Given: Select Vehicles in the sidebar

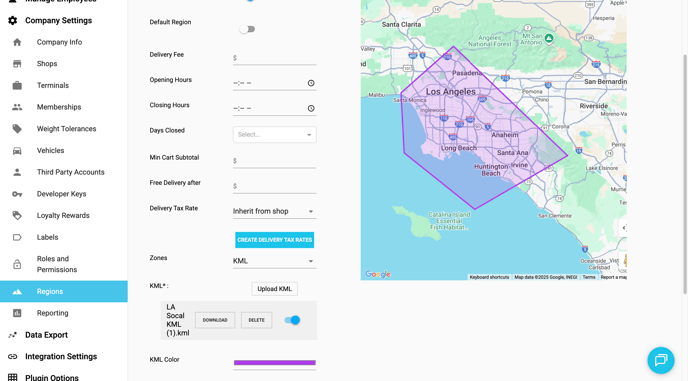Looking at the screenshot, I should (x=50, y=151).
